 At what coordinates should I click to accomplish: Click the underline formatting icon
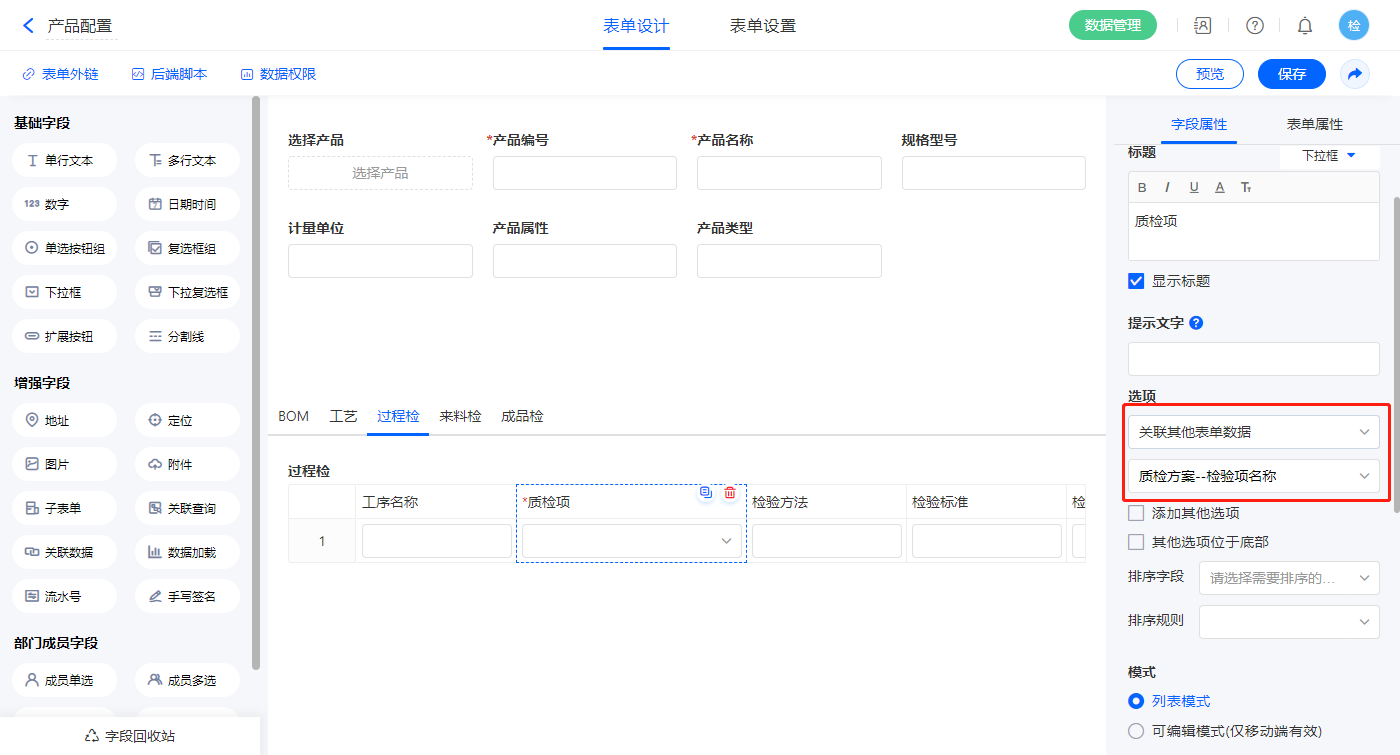click(1194, 188)
